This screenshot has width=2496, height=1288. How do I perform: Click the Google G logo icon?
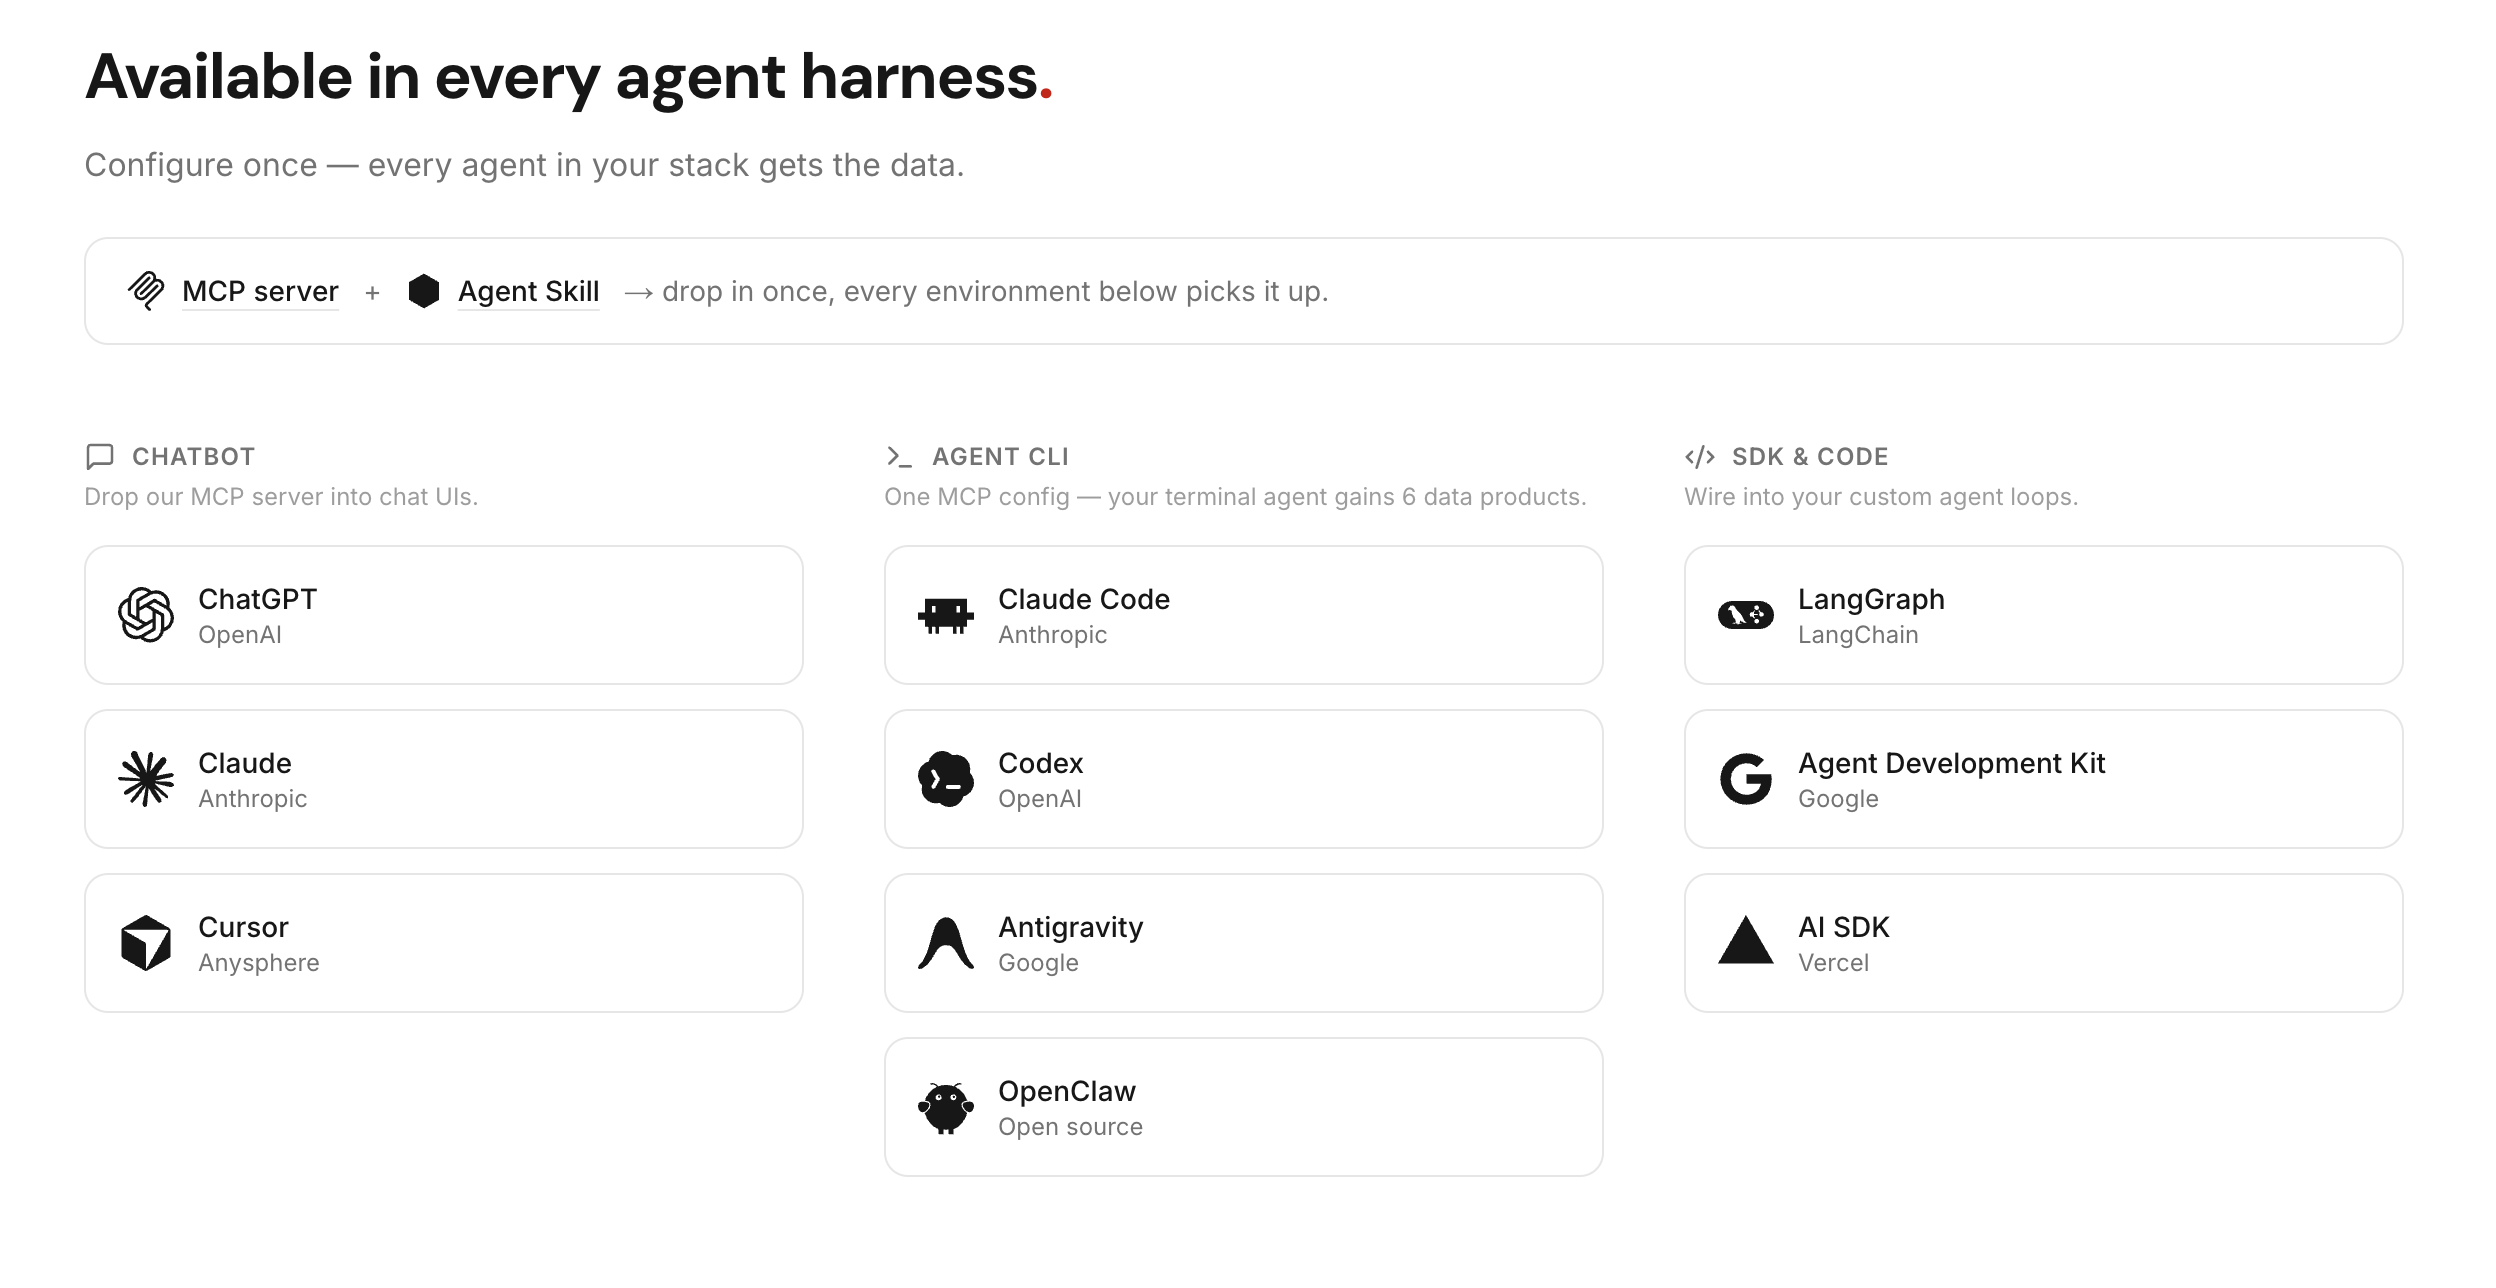point(1746,779)
